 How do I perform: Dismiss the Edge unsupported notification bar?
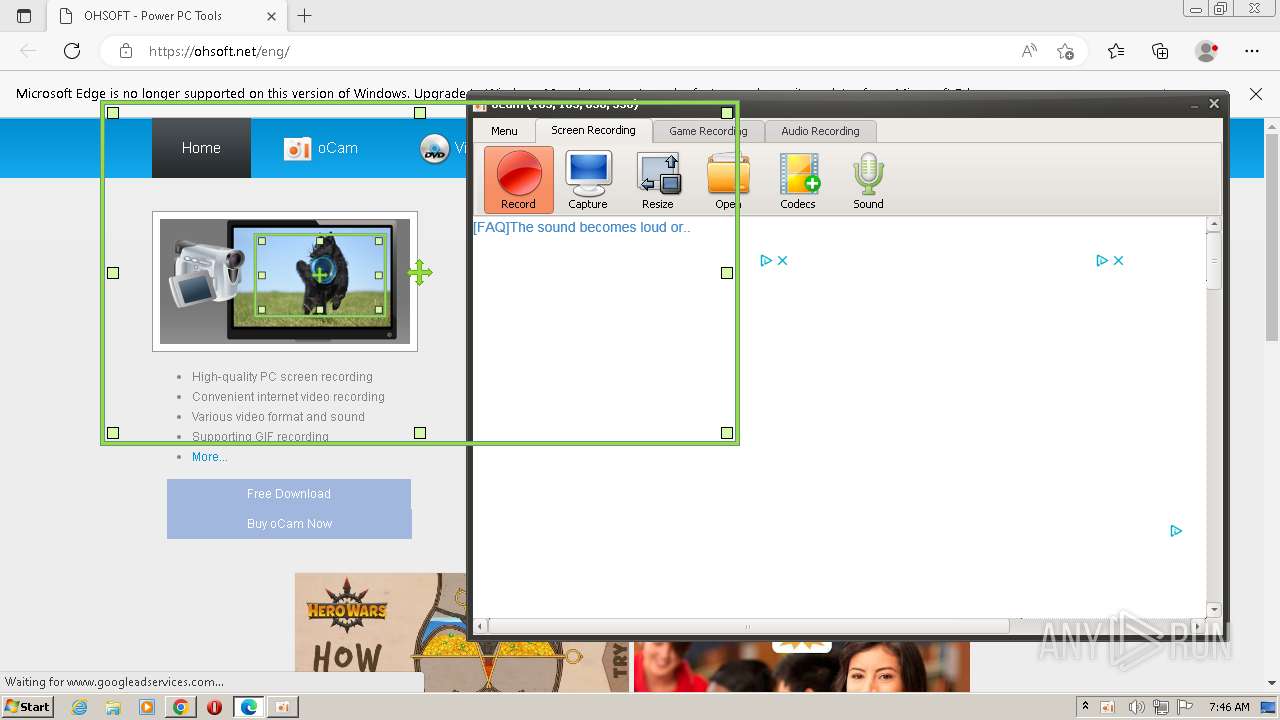pyautogui.click(x=1256, y=94)
